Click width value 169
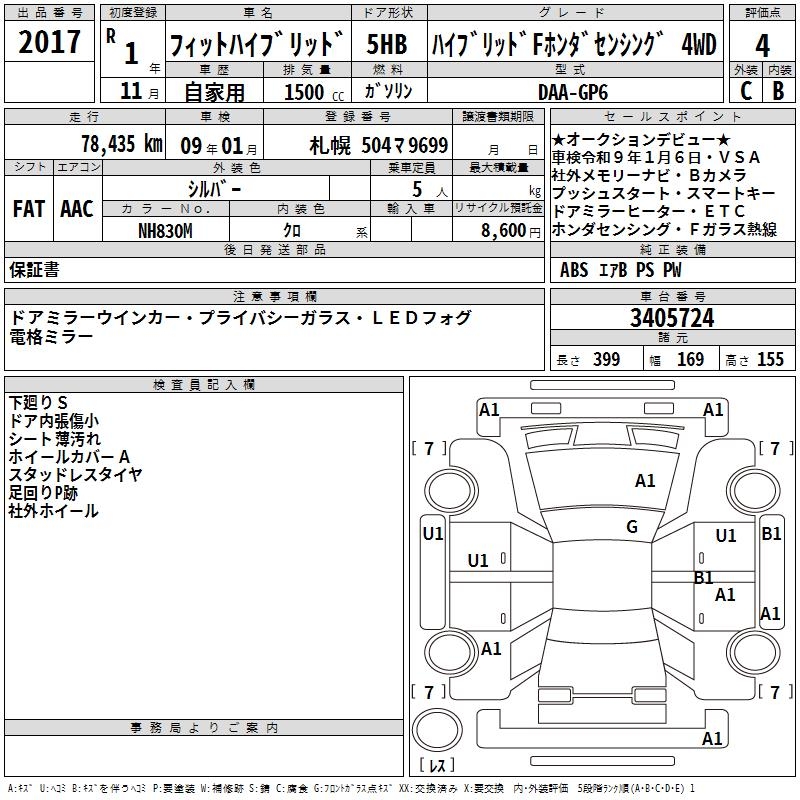 pos(690,359)
